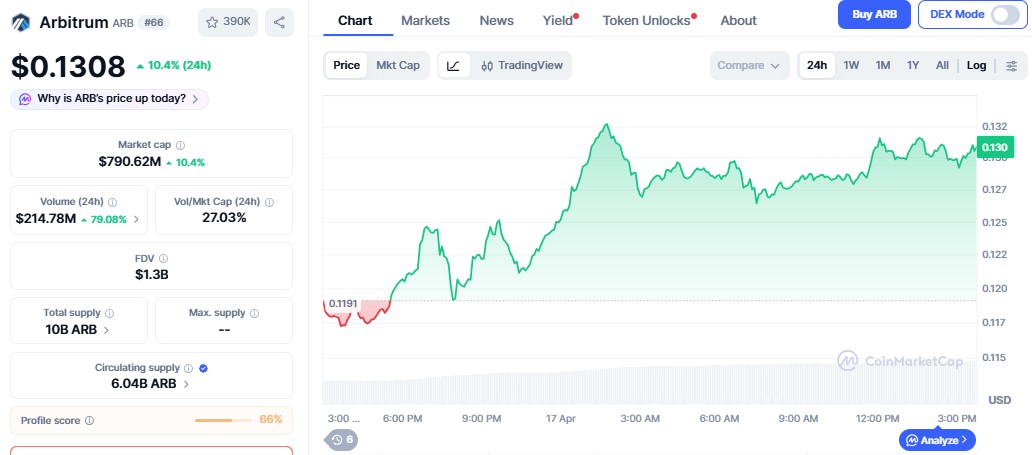Click the AI sparkle icon beside 'Why is ARB's price up'
The height and width of the screenshot is (455, 1032).
click(x=25, y=99)
